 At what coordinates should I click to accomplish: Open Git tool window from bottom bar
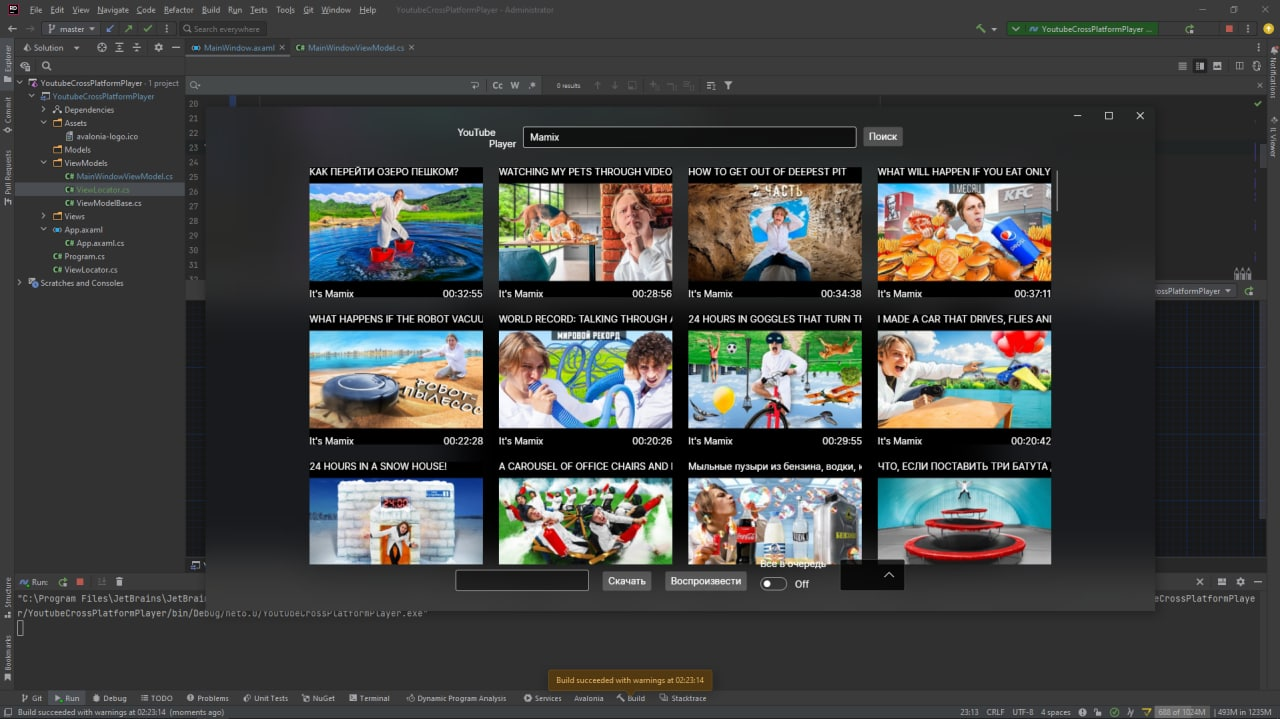[32, 698]
